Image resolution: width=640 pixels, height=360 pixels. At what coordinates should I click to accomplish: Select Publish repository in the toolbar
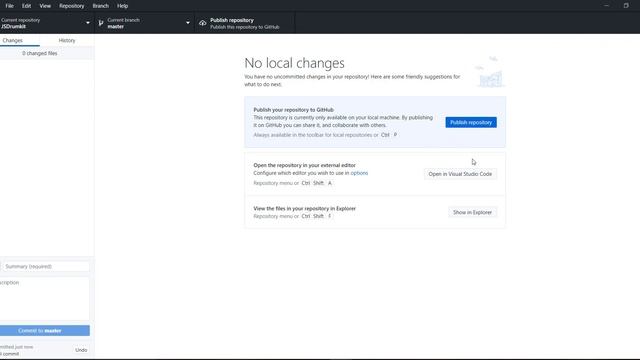click(x=244, y=23)
